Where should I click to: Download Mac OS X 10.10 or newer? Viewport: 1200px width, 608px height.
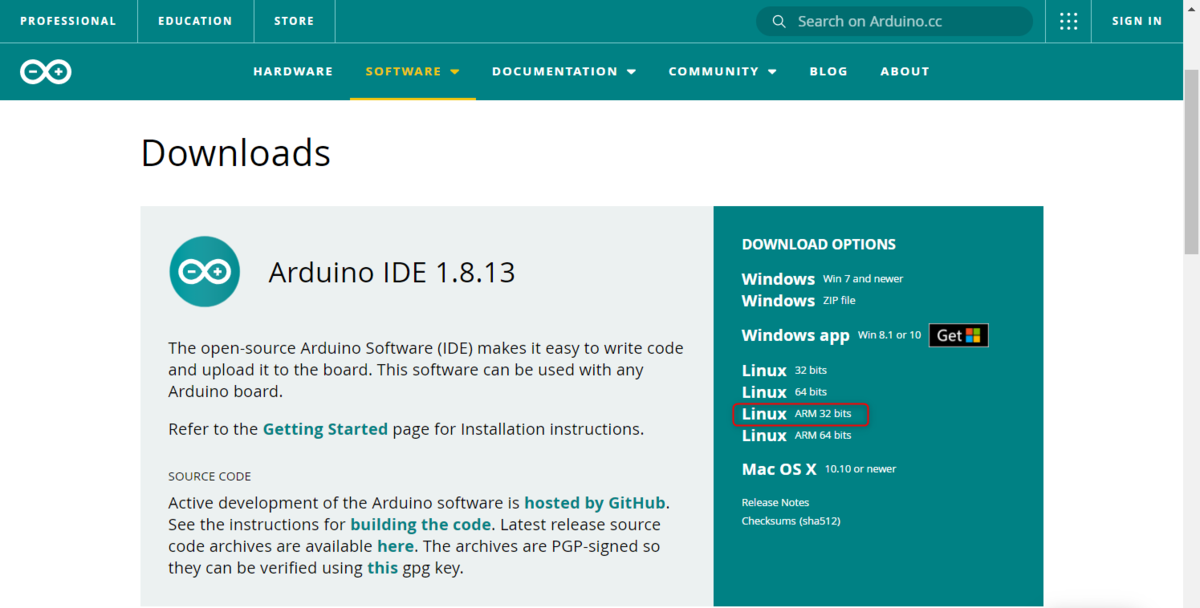tap(819, 469)
